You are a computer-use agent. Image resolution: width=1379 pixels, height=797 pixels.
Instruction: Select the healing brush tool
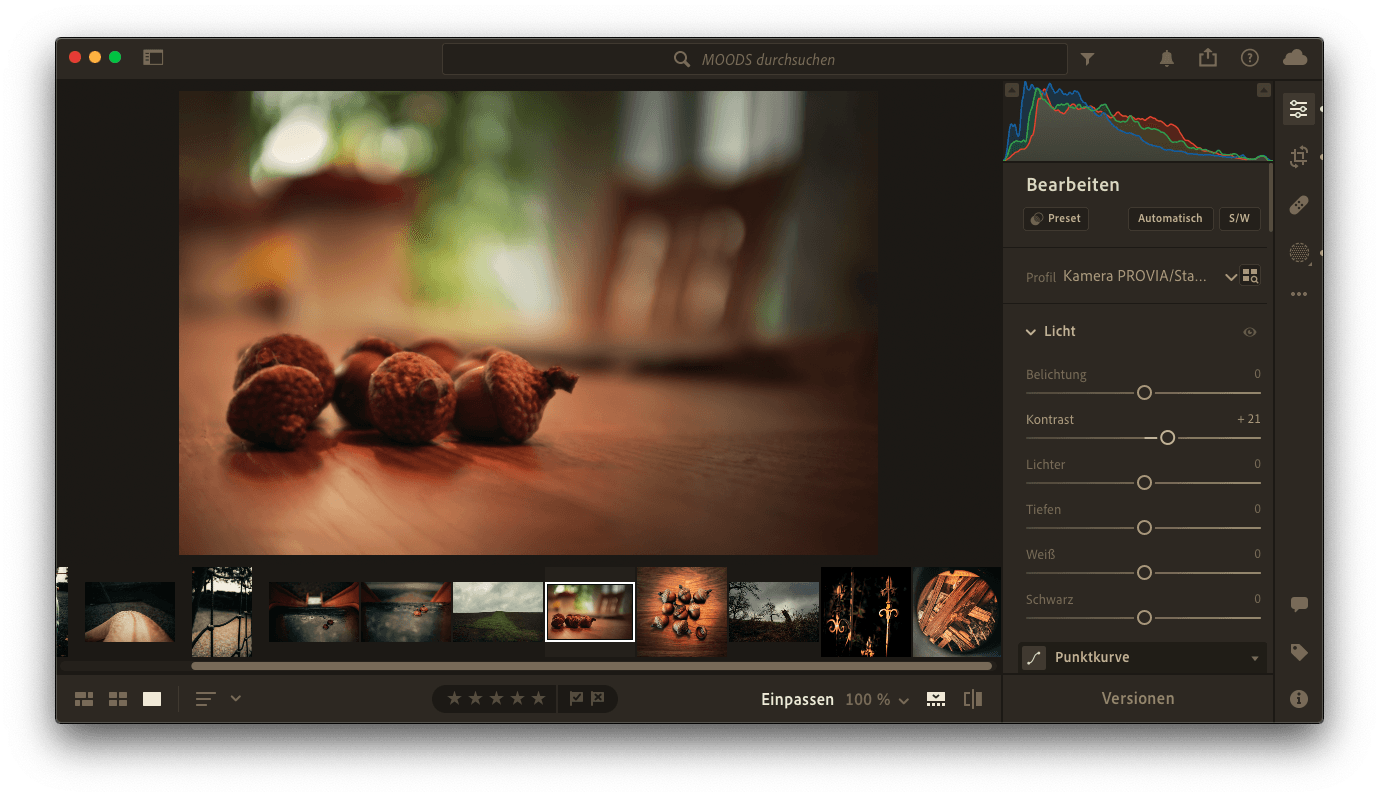coord(1298,205)
